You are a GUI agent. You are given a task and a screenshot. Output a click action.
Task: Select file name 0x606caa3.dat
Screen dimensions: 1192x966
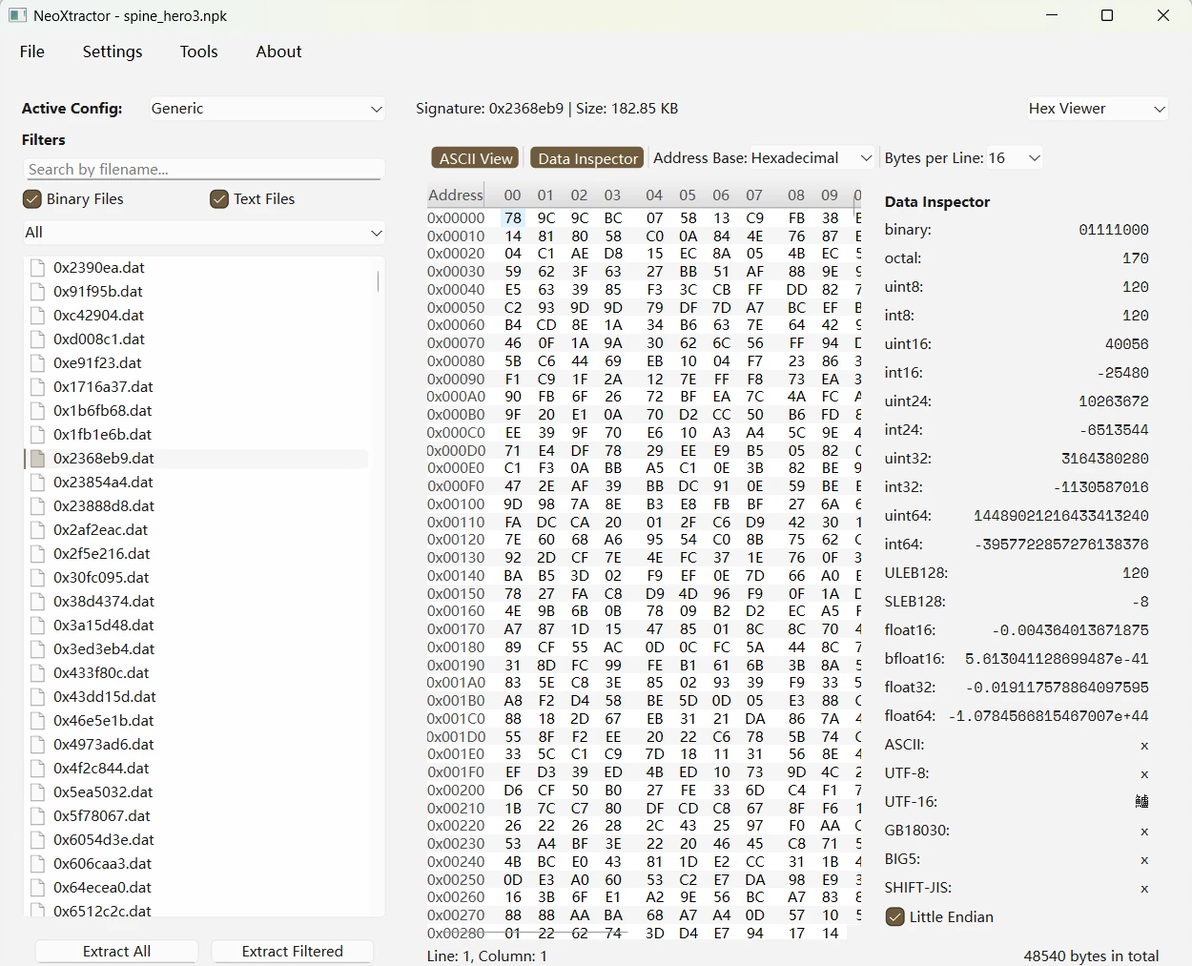[102, 863]
